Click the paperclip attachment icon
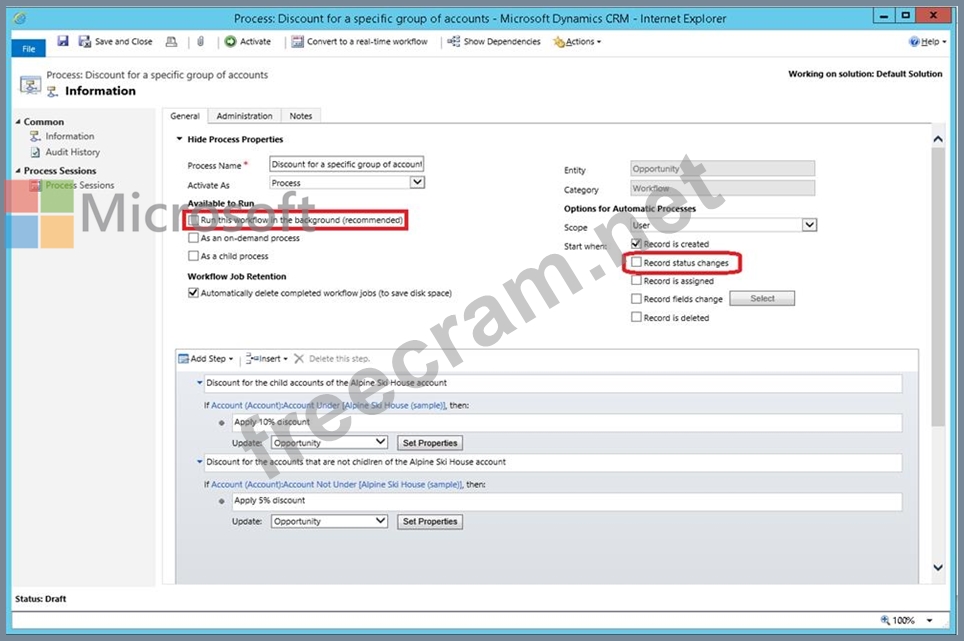 [200, 42]
